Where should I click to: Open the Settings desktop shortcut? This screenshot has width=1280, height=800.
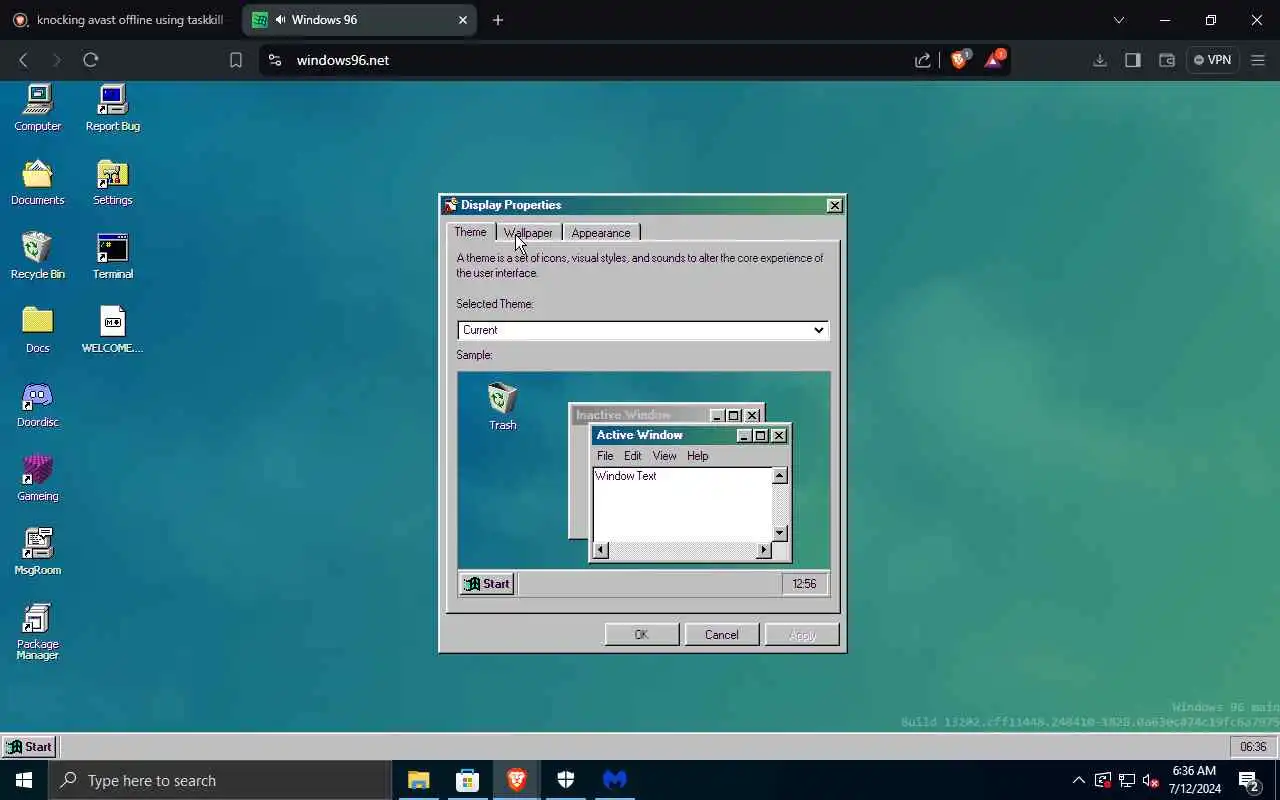(x=112, y=182)
